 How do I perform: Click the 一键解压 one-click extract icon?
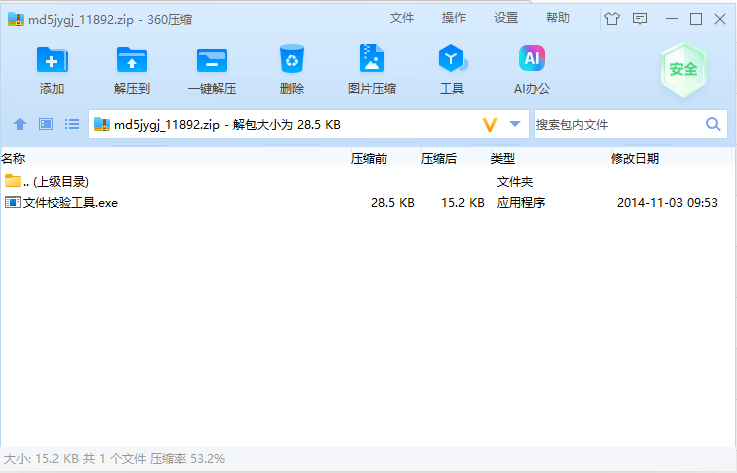point(212,60)
